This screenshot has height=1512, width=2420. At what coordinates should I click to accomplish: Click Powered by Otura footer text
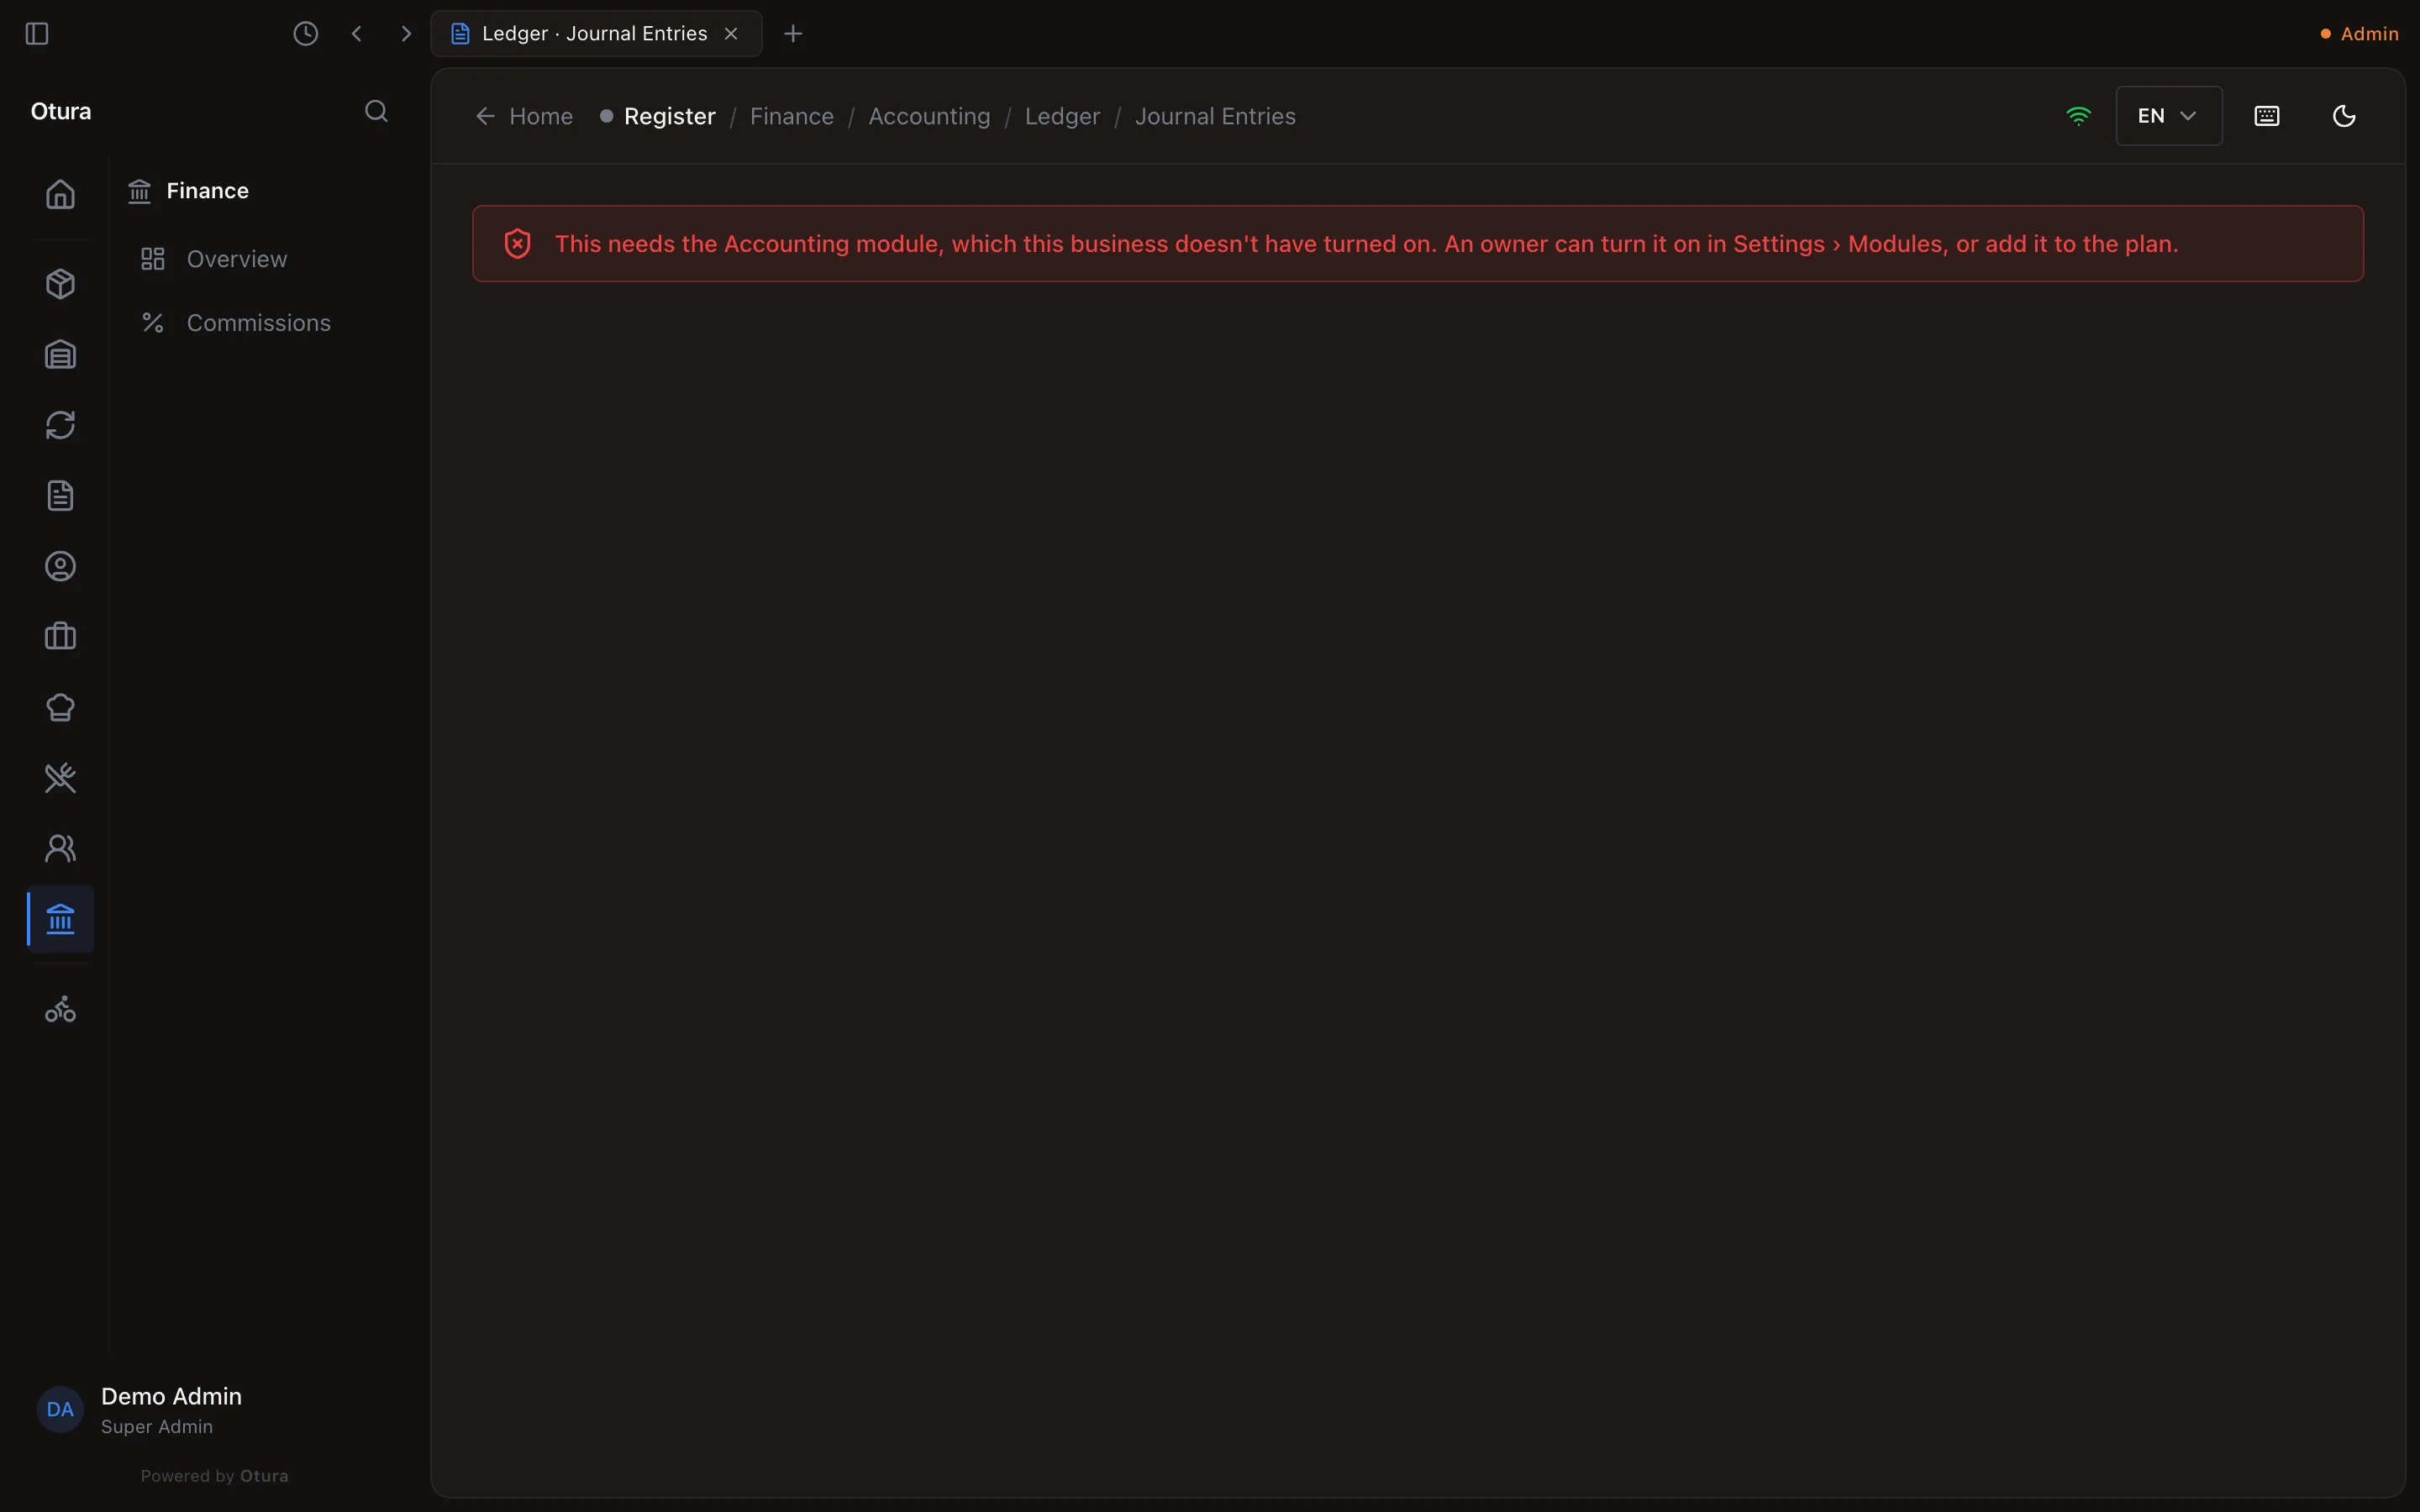(x=214, y=1476)
